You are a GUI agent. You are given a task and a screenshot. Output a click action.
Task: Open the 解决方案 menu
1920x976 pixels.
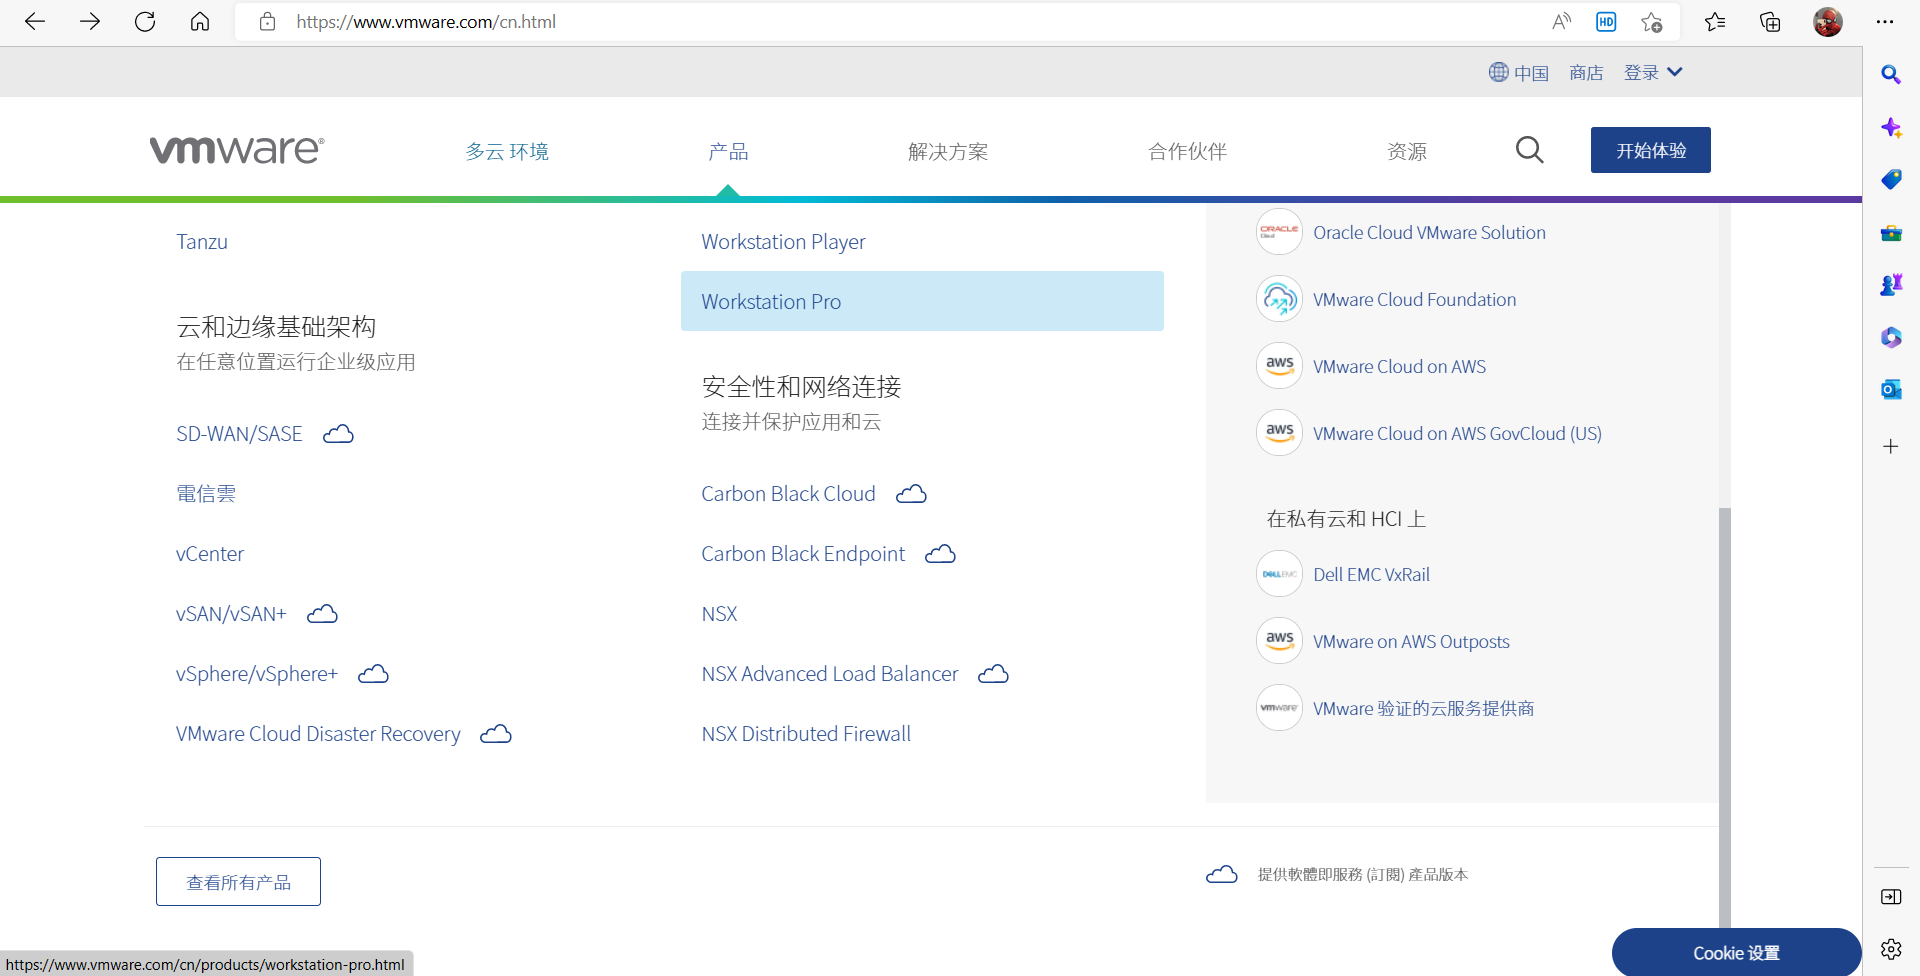click(x=948, y=151)
